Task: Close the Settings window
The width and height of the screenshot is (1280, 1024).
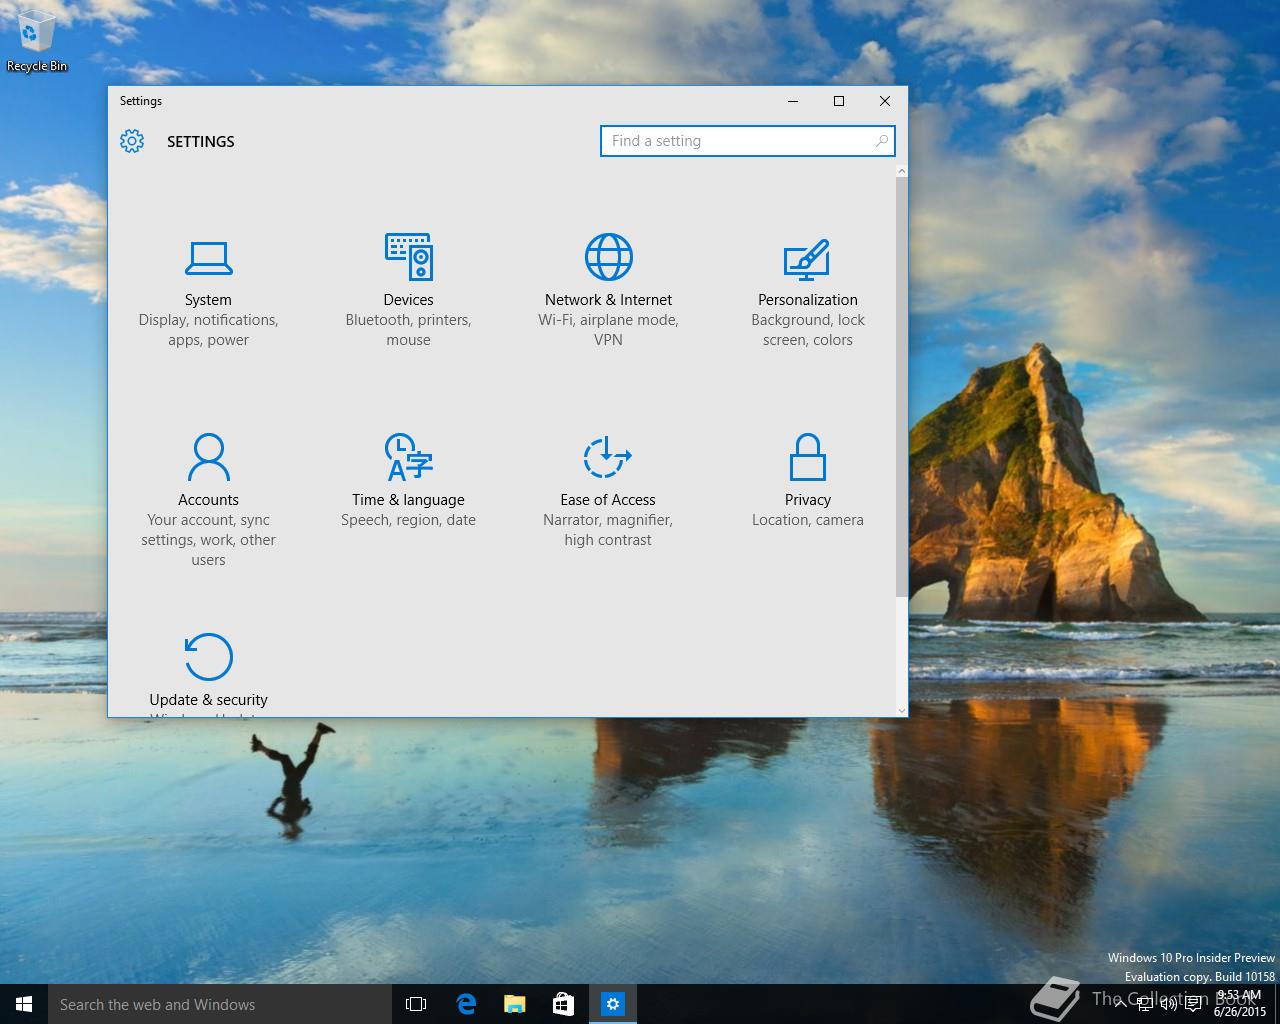Action: click(885, 101)
